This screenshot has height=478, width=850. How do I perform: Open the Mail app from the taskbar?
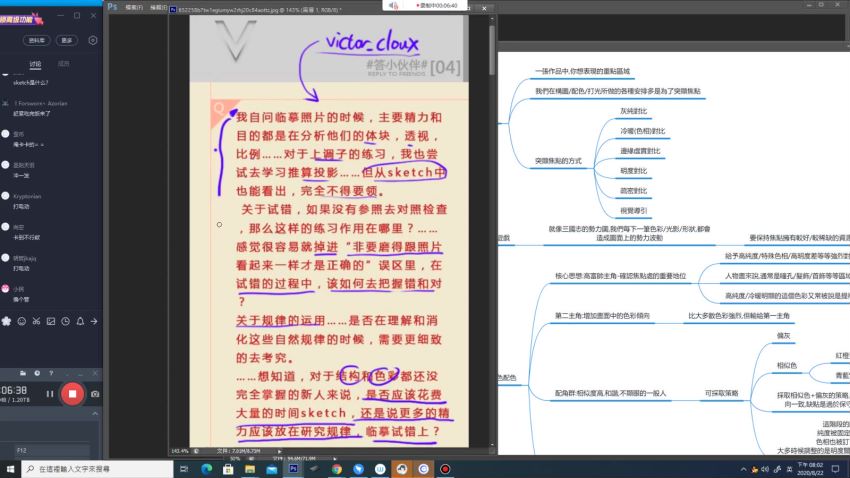click(272, 469)
